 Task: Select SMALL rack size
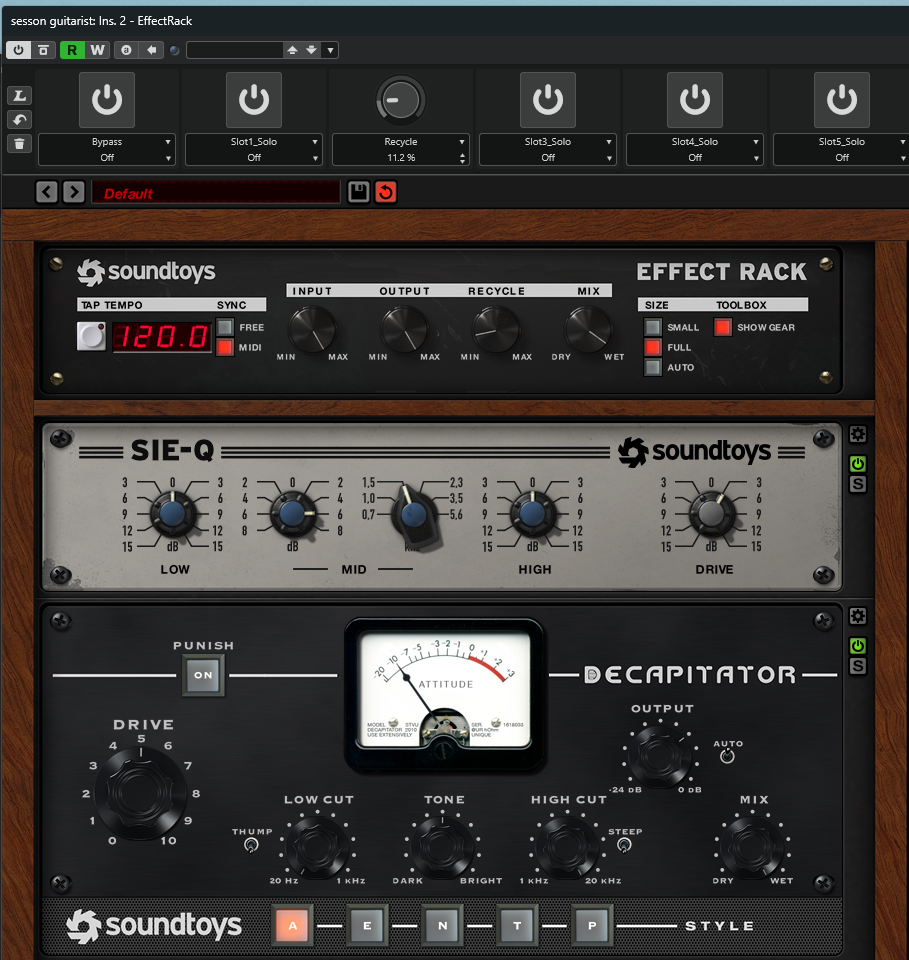pos(653,327)
